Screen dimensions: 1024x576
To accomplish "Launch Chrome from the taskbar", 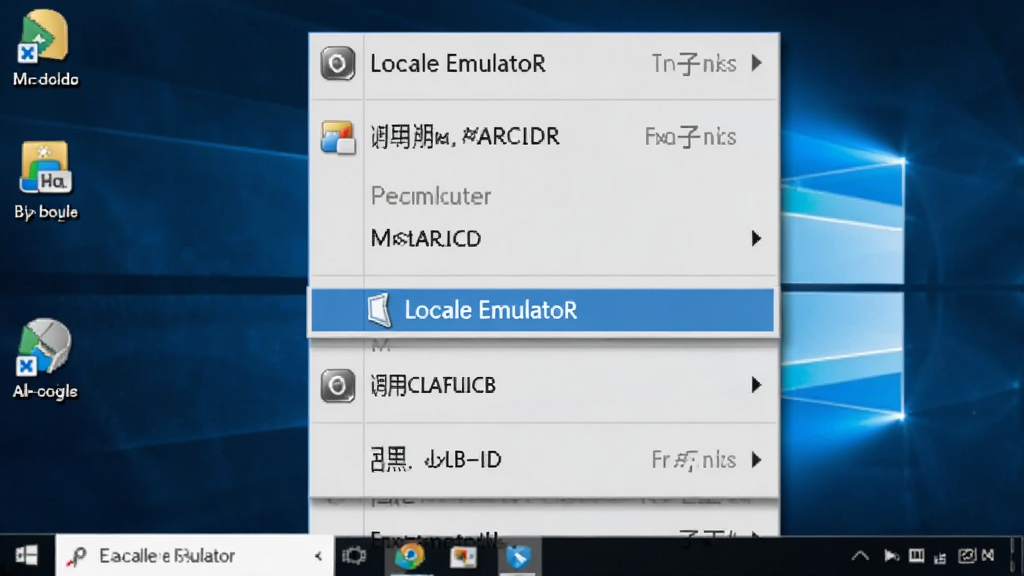I will click(x=410, y=556).
